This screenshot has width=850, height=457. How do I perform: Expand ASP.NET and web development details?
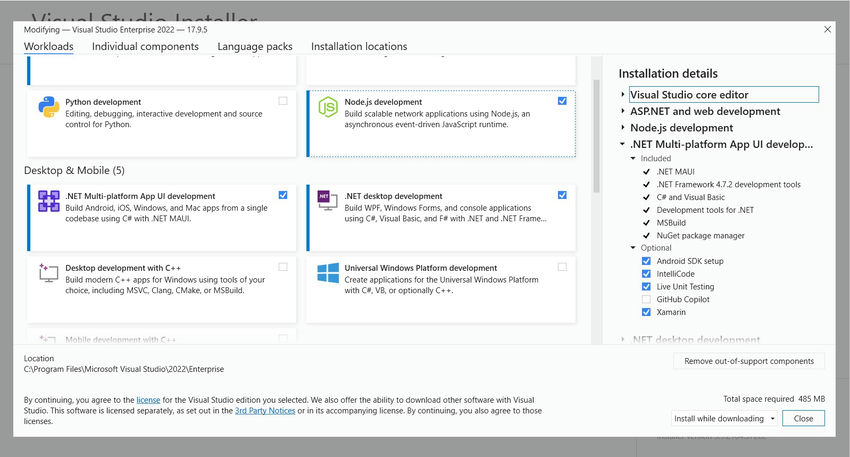point(623,112)
